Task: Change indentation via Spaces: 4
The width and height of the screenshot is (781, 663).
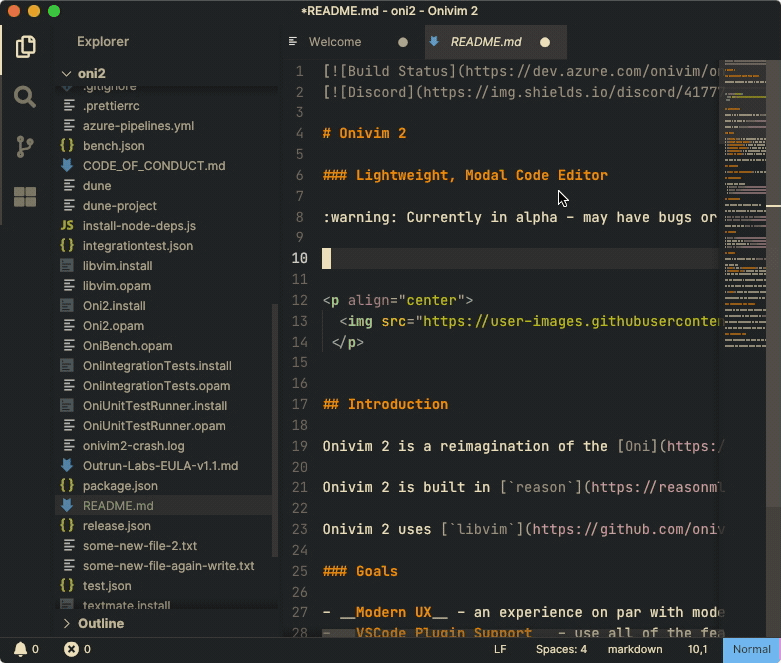Action: point(561,650)
